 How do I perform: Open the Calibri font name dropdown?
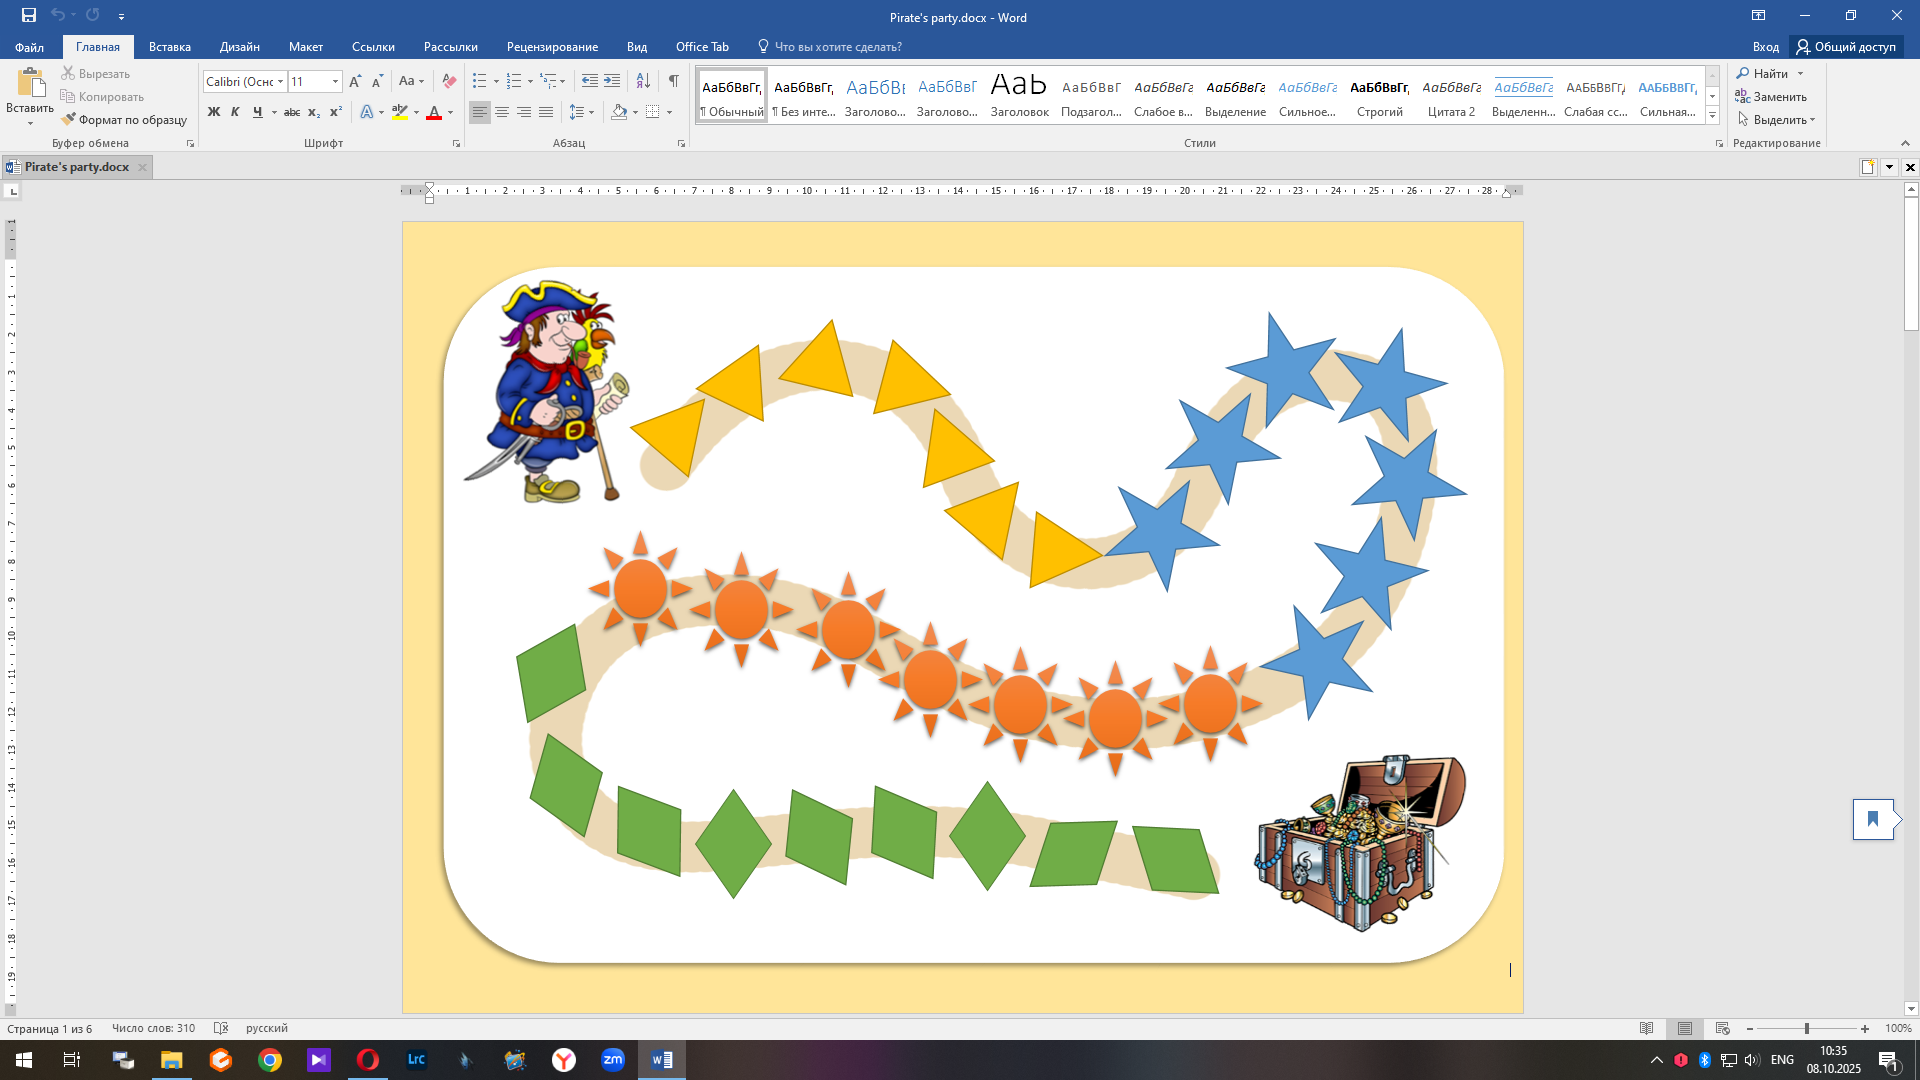(281, 81)
